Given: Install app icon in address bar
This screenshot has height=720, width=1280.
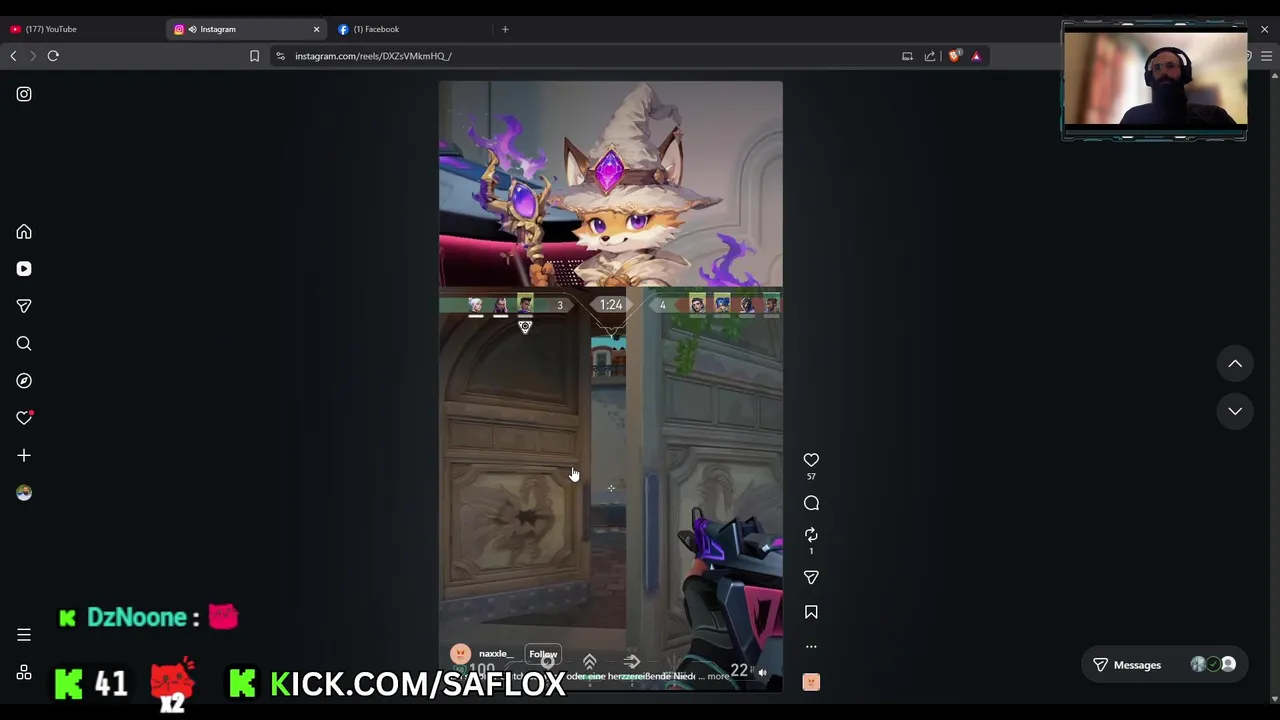Looking at the screenshot, I should (907, 56).
